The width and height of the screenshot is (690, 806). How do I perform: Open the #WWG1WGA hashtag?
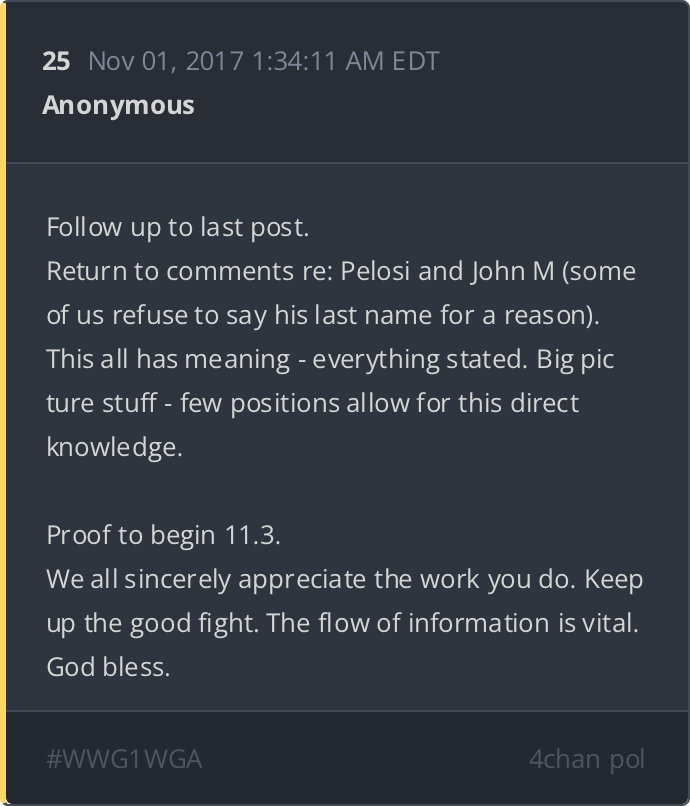coord(124,759)
